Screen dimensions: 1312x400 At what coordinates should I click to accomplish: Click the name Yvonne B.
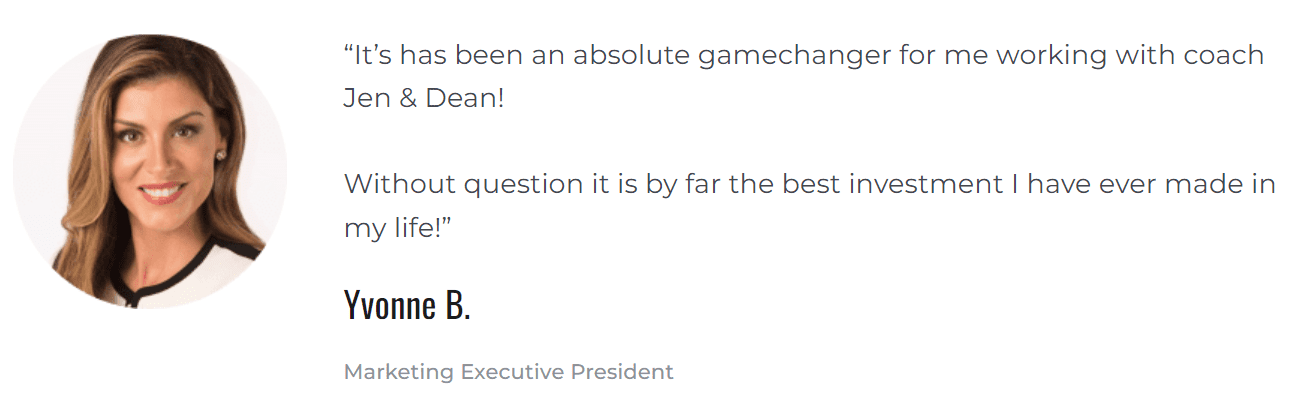tap(406, 305)
